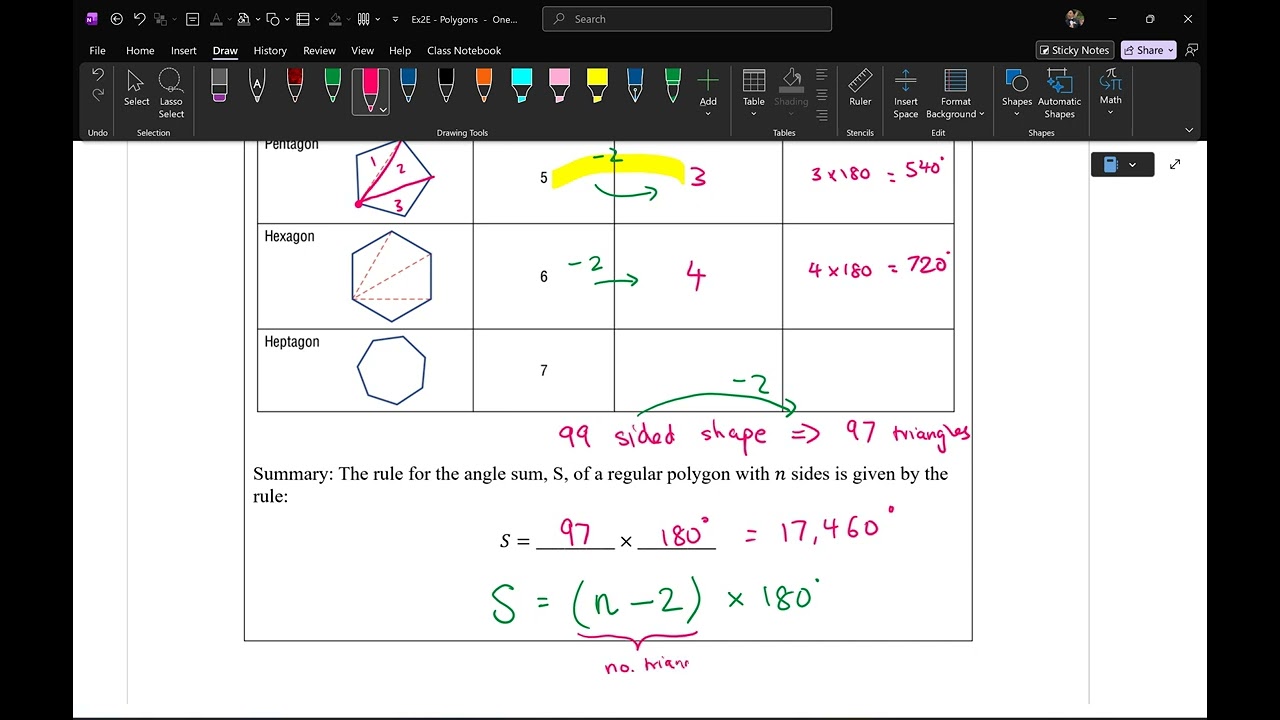Click the bottom align lines icon
This screenshot has height=720, width=1280.
(x=821, y=116)
